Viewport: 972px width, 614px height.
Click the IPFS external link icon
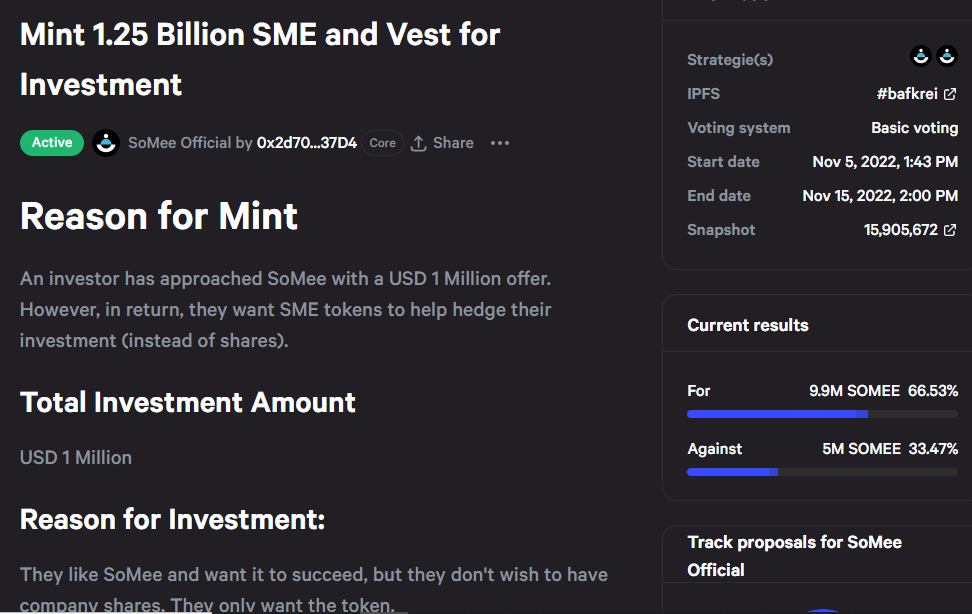[950, 94]
